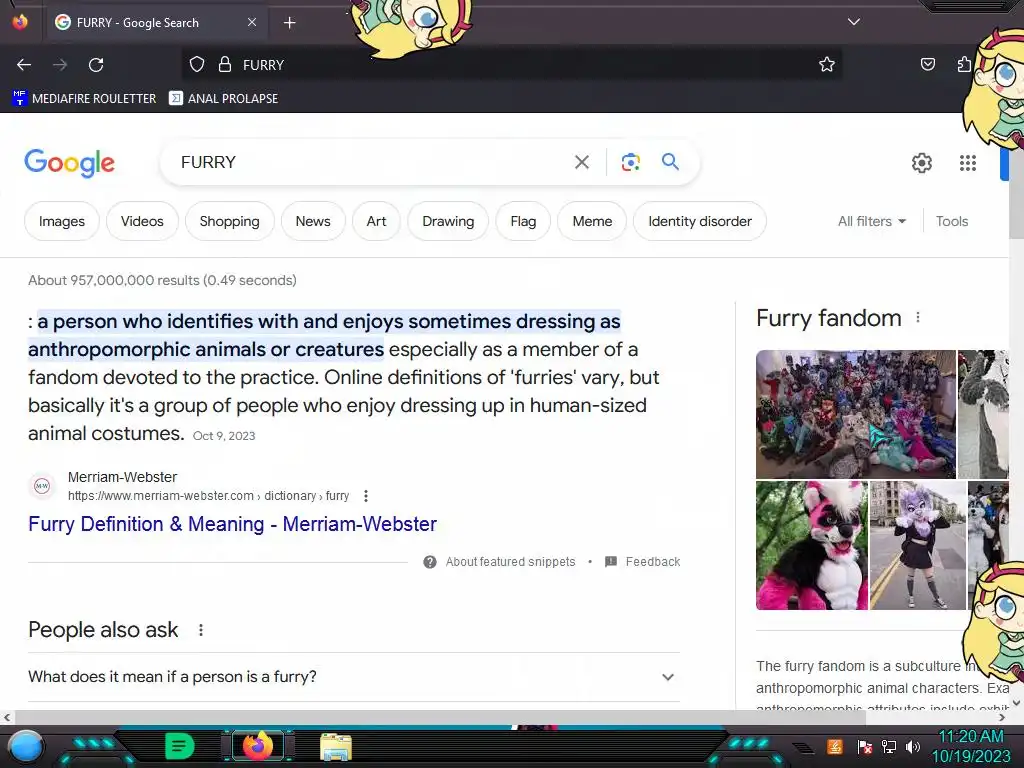The height and width of the screenshot is (768, 1024).
Task: Open the pink fursuit wolf thumbnail
Action: 812,545
